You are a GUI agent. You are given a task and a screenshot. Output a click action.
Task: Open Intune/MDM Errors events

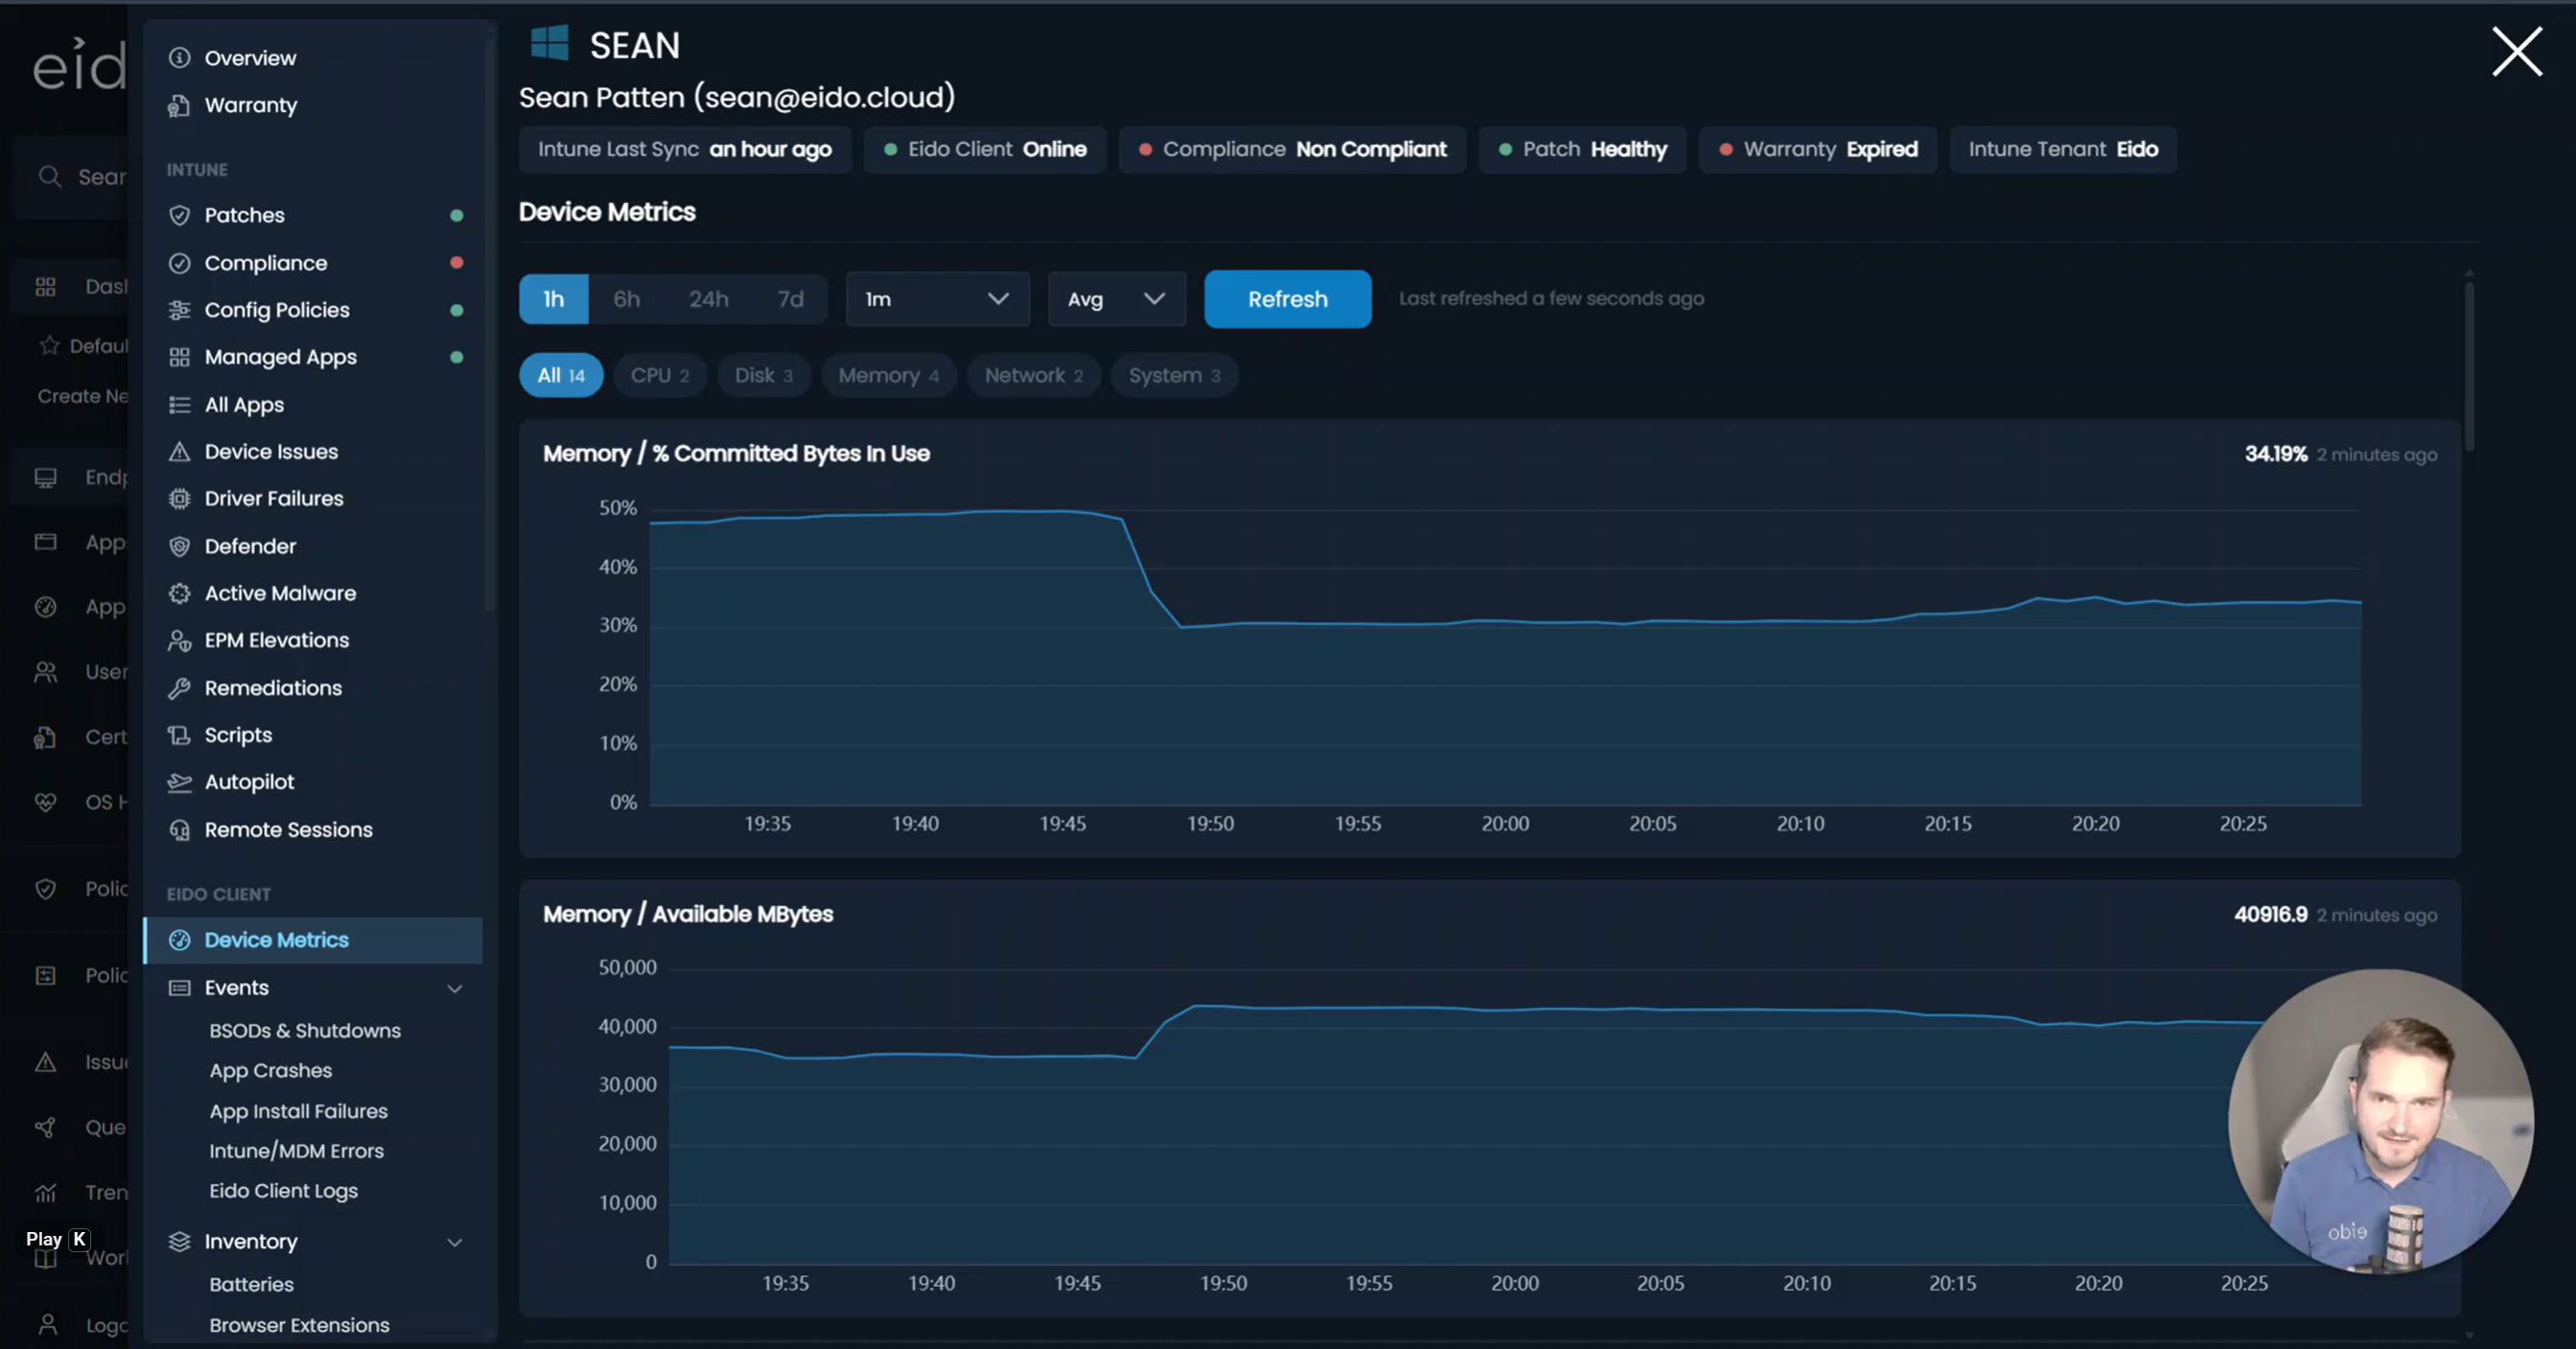tap(296, 1151)
